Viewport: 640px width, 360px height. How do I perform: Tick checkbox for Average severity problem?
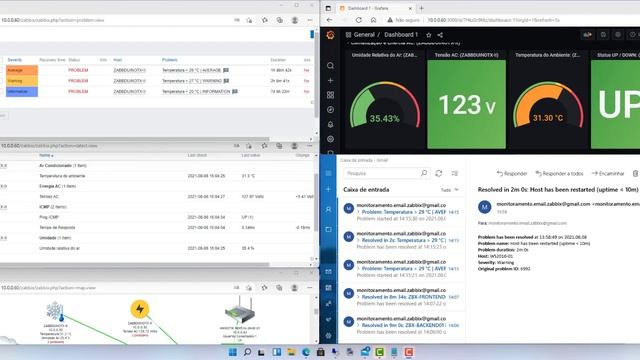pos(2,70)
